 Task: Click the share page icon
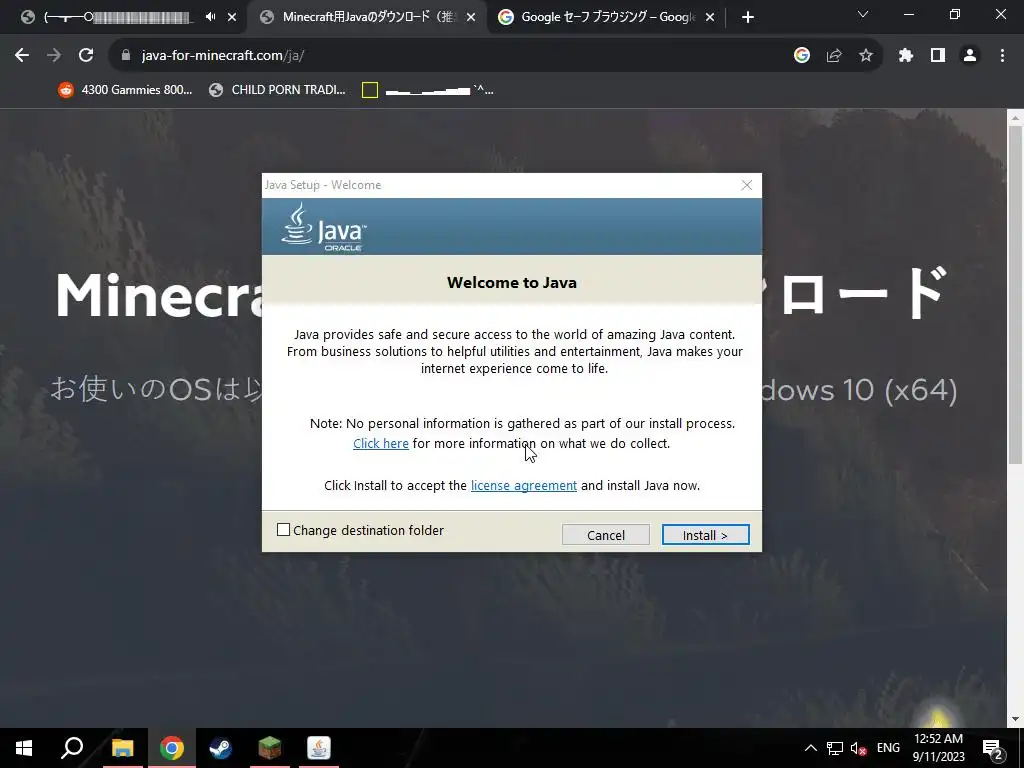834,56
